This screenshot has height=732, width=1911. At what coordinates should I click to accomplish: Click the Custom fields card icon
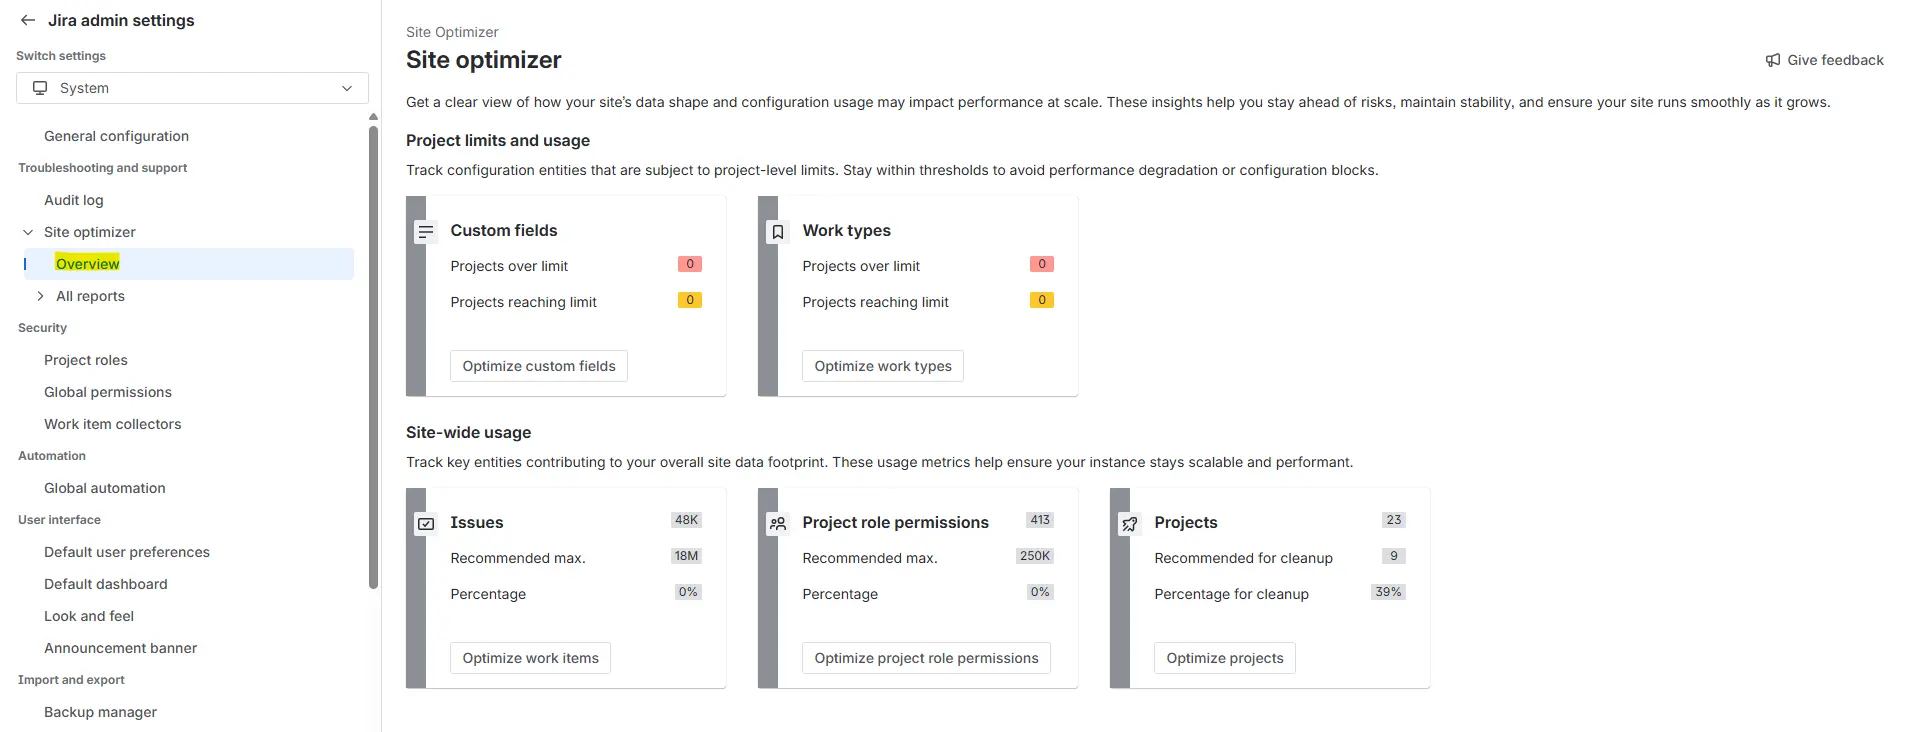pos(426,232)
